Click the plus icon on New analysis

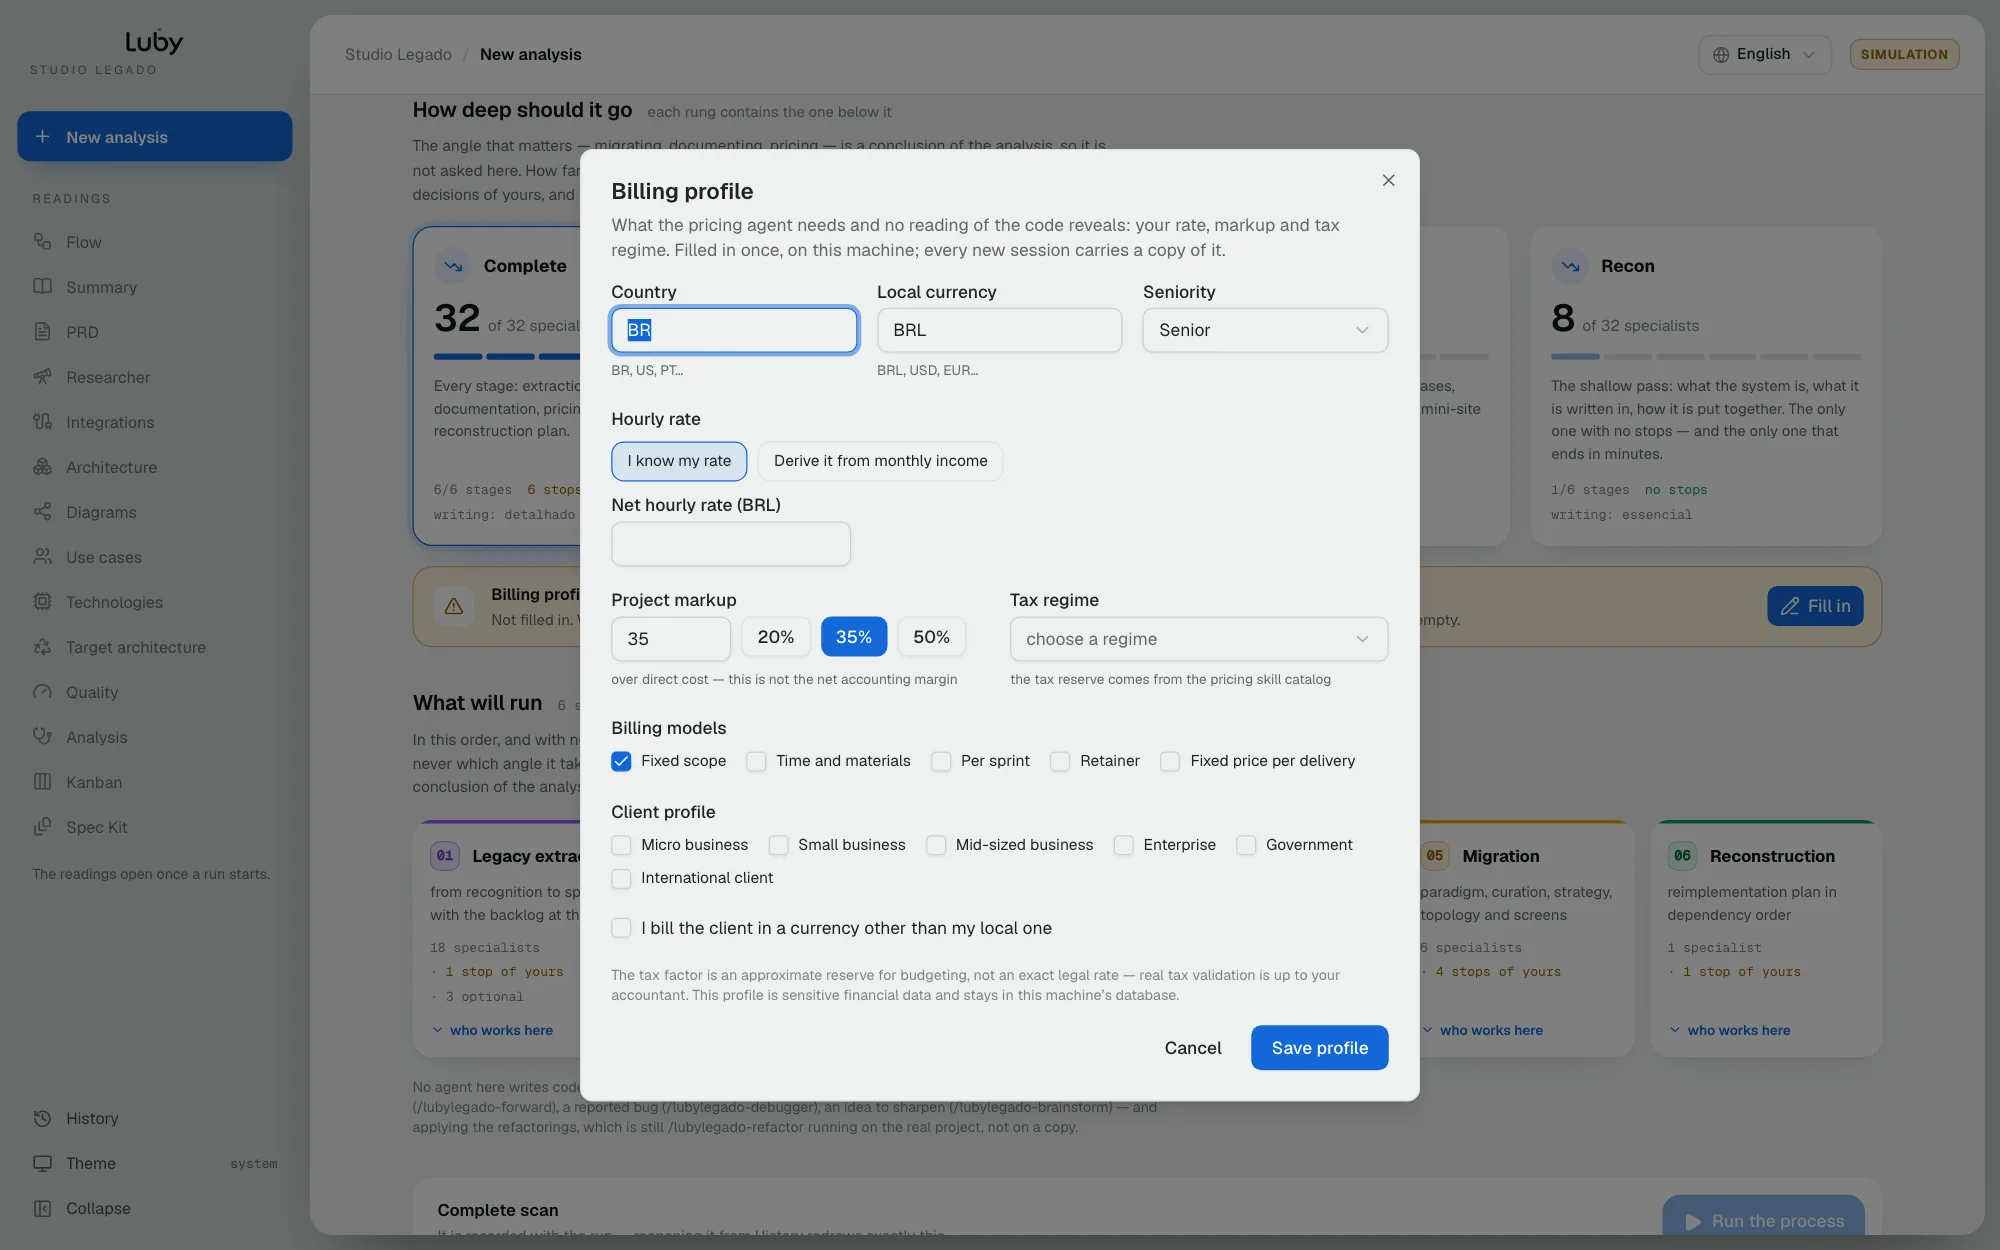coord(42,136)
